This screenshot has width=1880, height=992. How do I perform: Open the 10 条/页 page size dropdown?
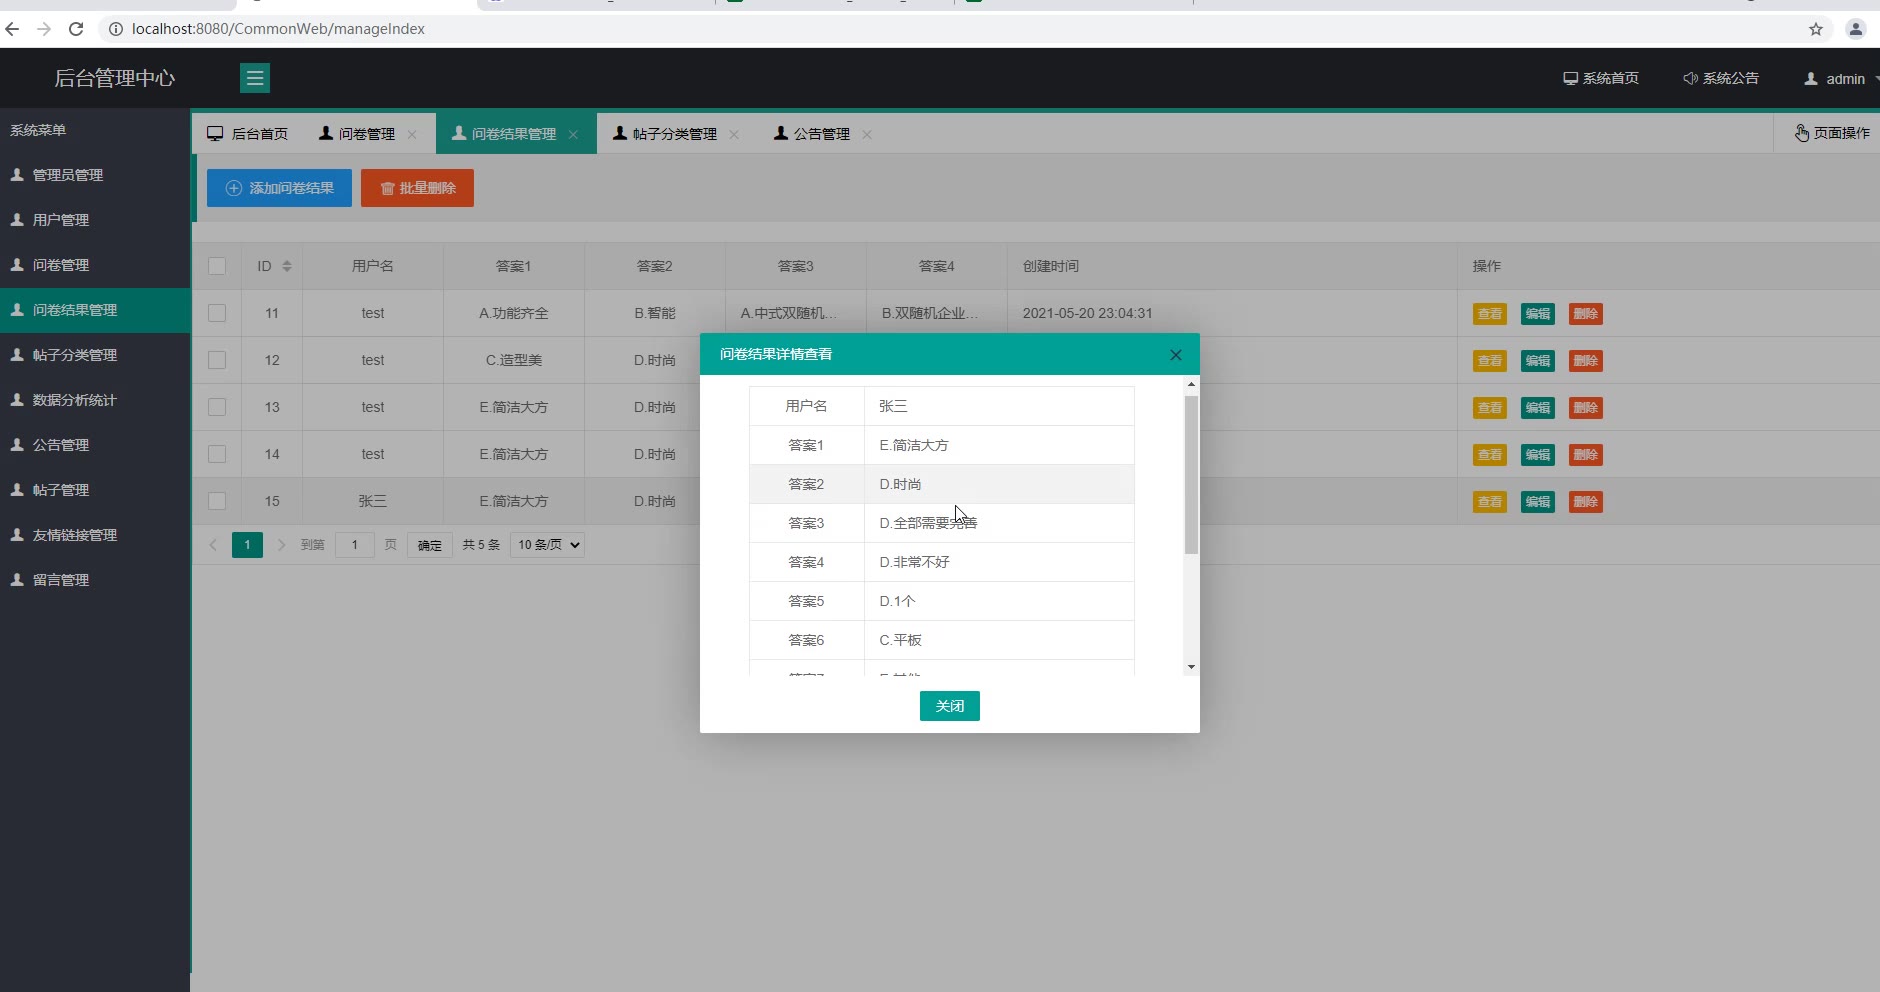[x=547, y=545]
